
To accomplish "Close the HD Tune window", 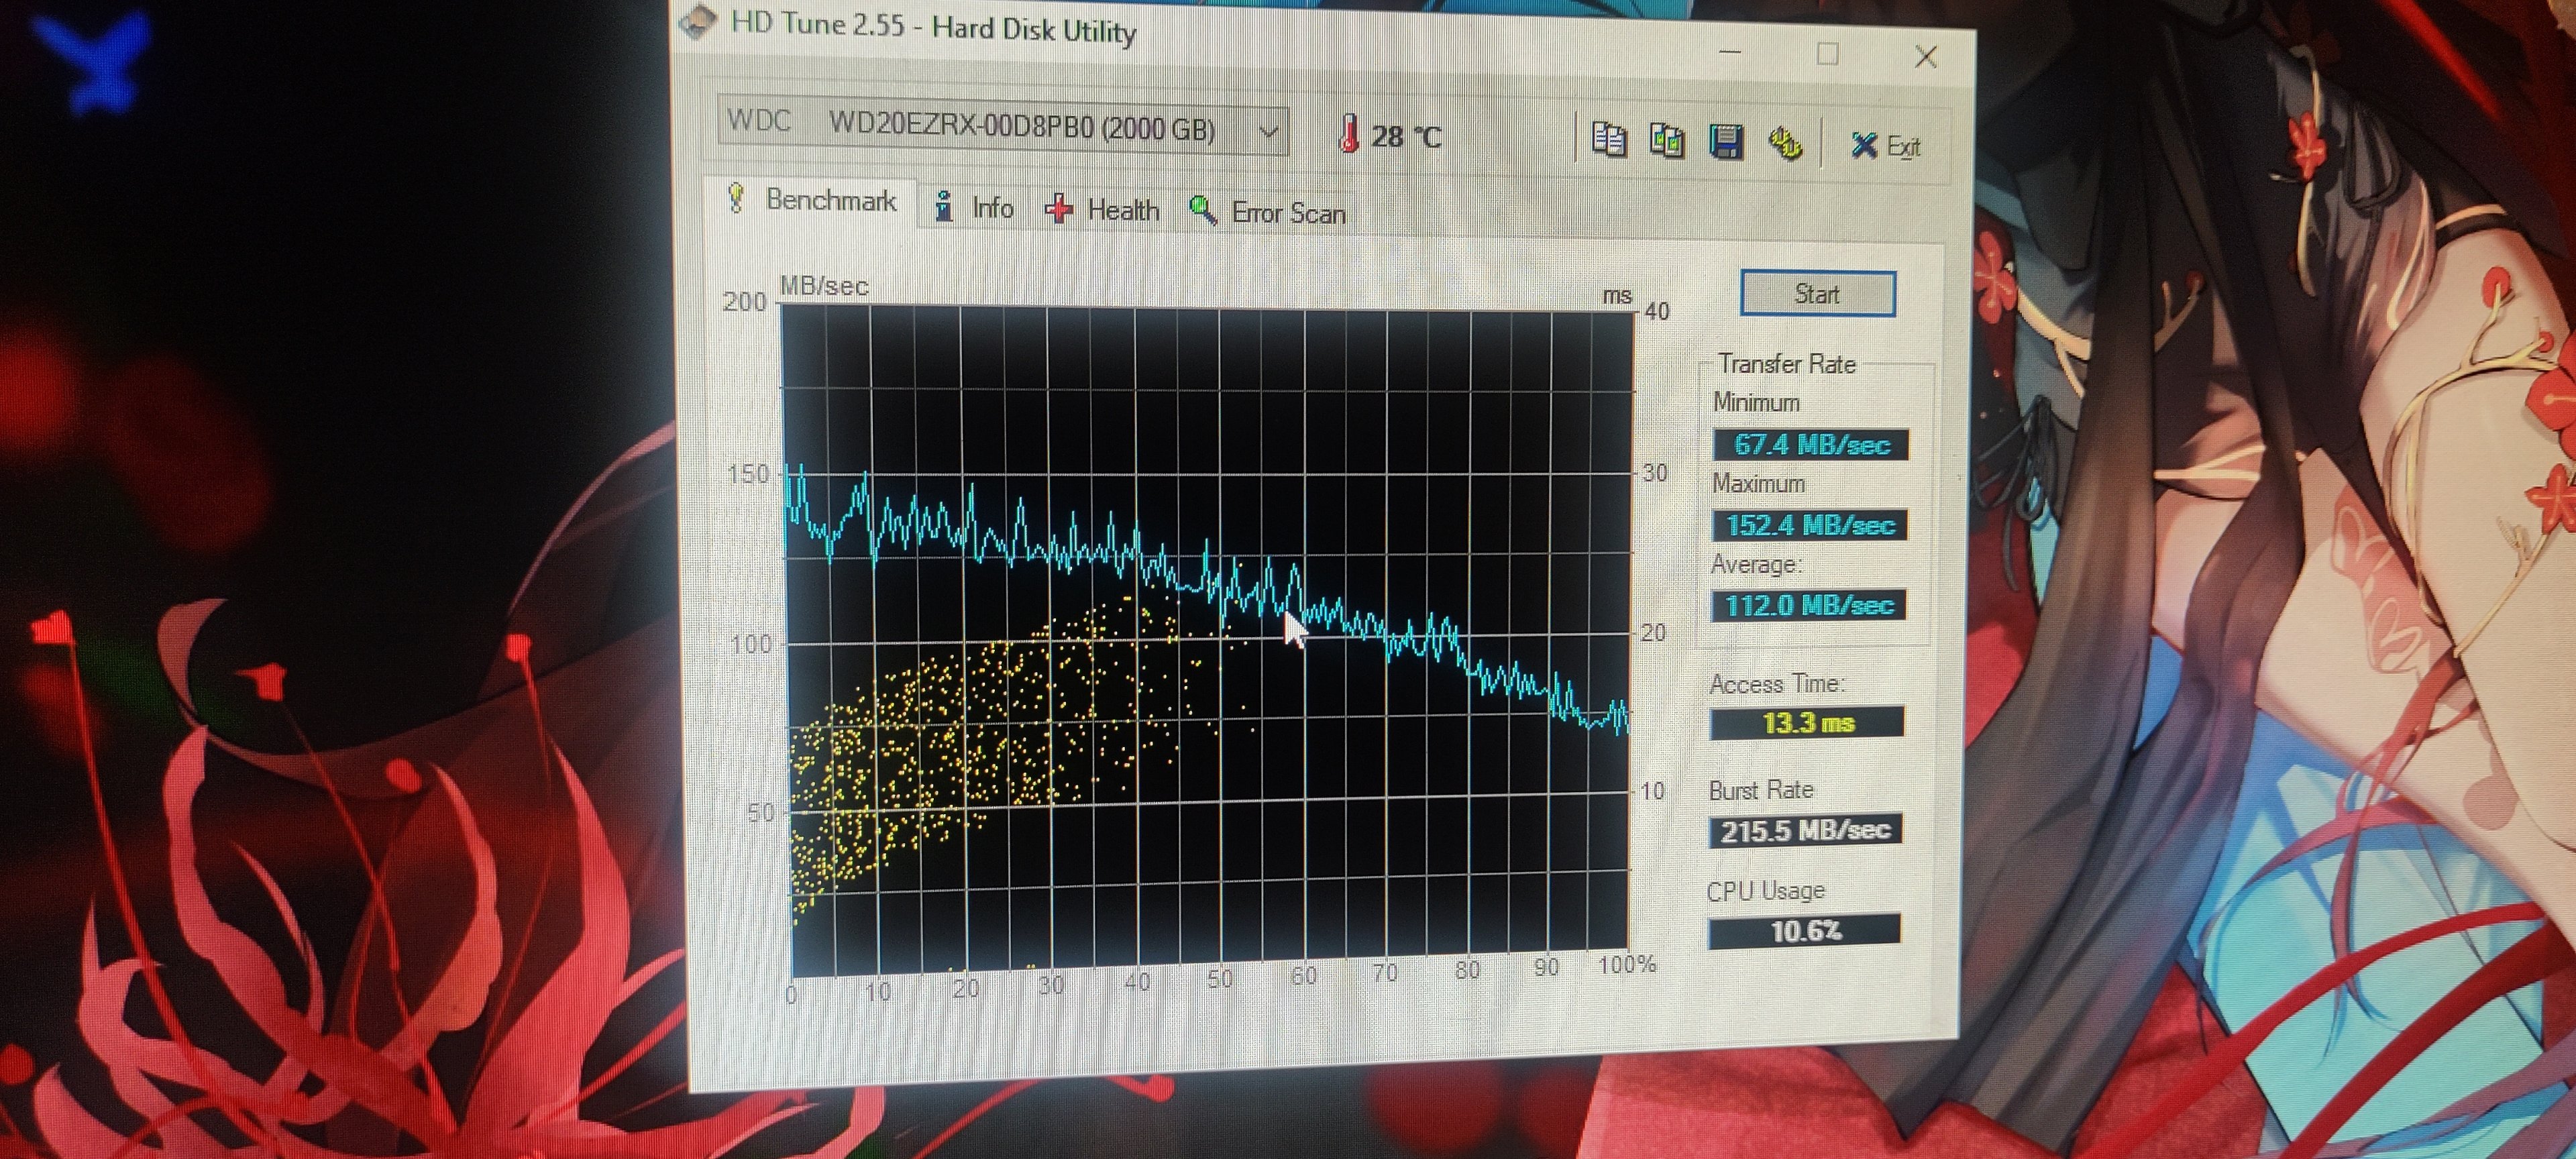I will click(x=1925, y=57).
